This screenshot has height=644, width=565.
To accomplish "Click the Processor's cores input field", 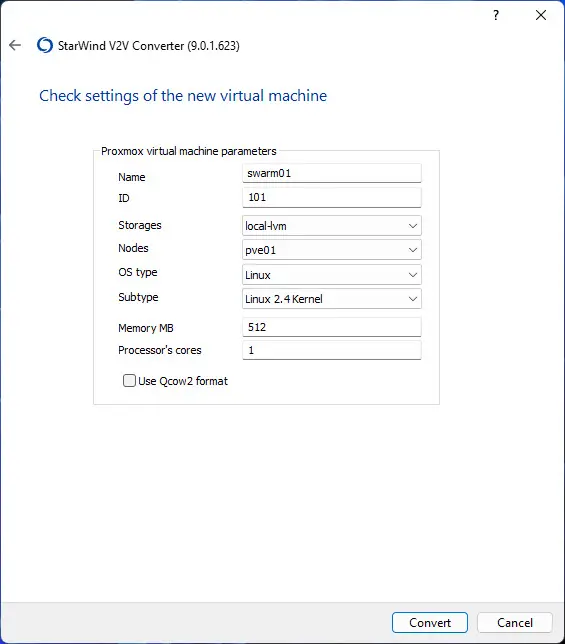I will pos(332,350).
